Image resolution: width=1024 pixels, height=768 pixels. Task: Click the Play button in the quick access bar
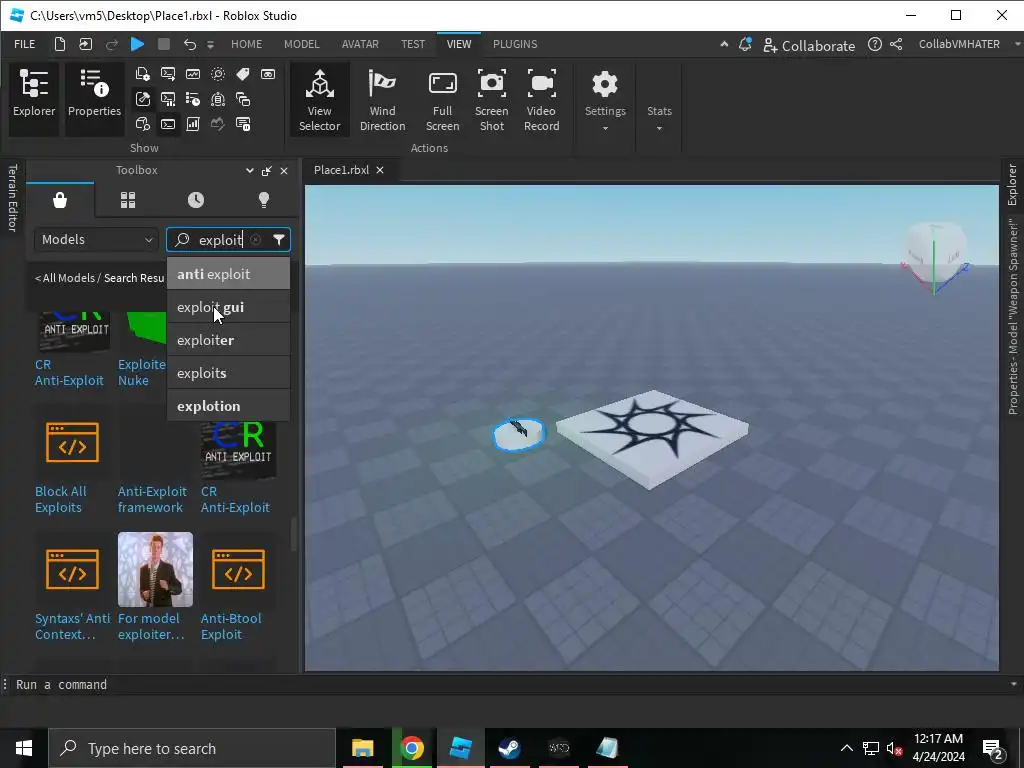coord(137,44)
